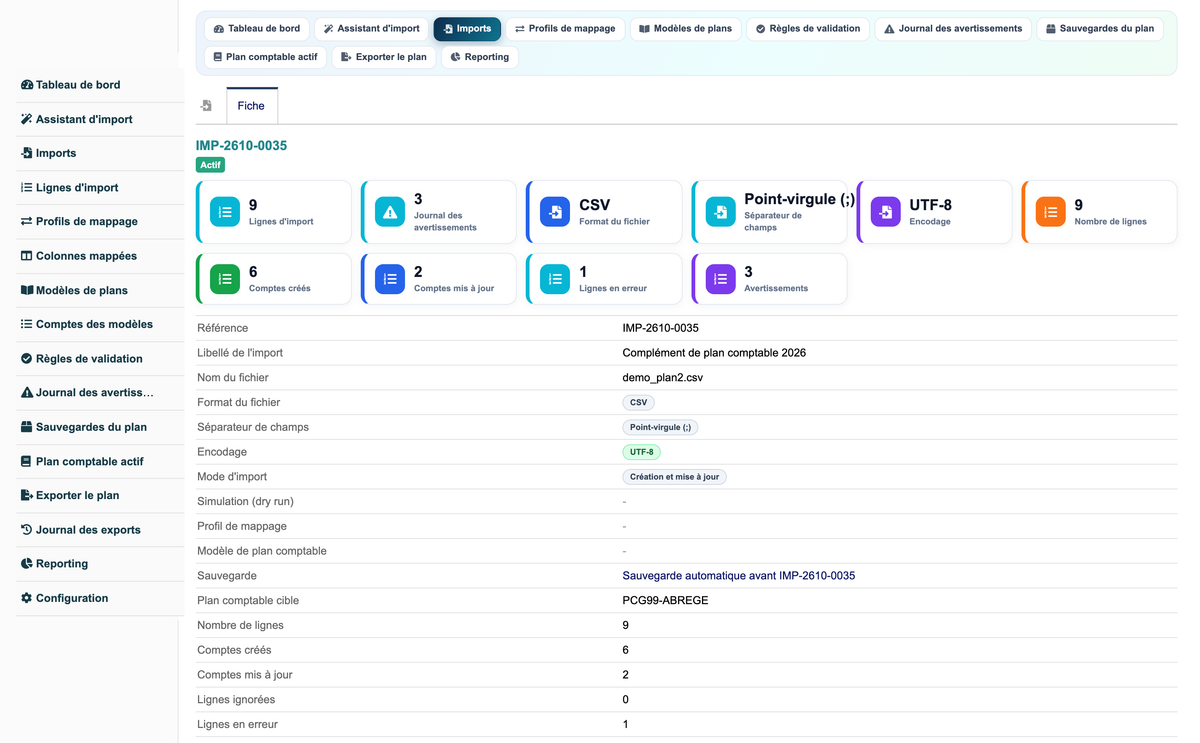Click the ledger icon beside Plan comptable actif in sidebar

pyautogui.click(x=27, y=461)
